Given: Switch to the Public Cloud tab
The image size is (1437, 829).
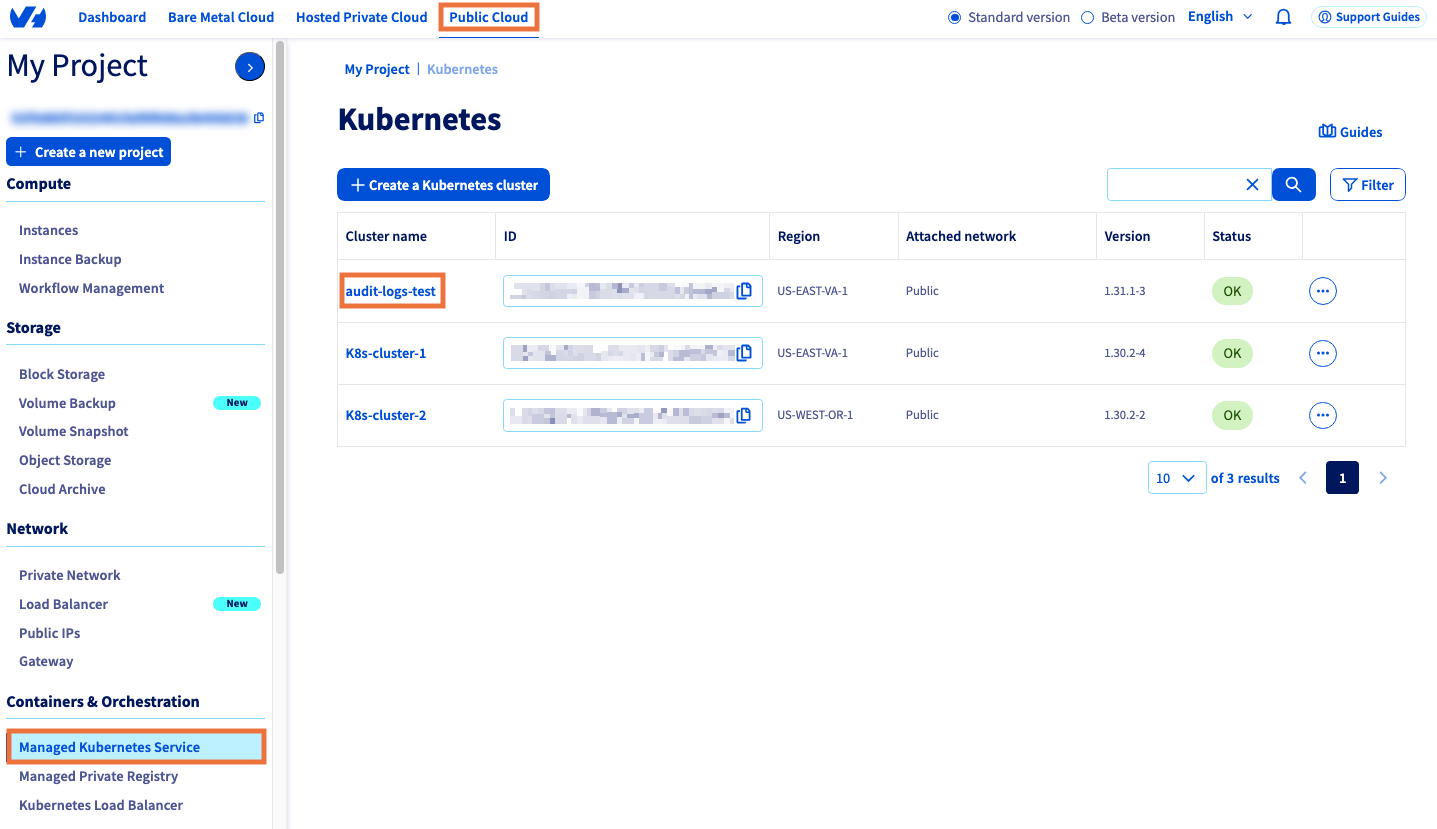Looking at the screenshot, I should (x=488, y=17).
